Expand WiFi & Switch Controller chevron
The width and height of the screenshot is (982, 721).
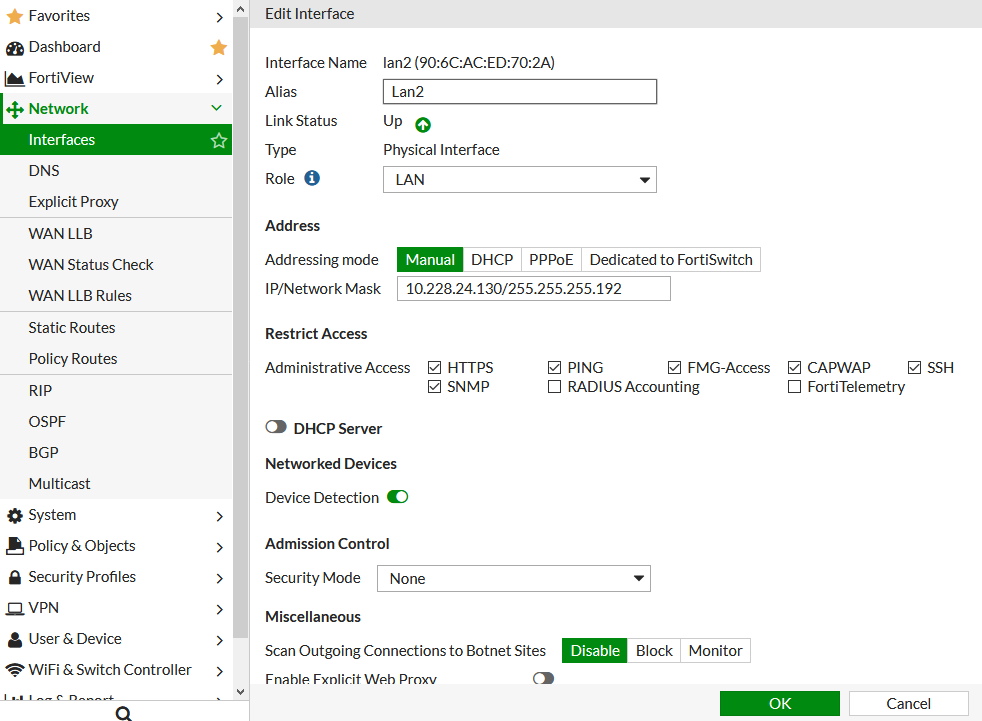coord(219,671)
